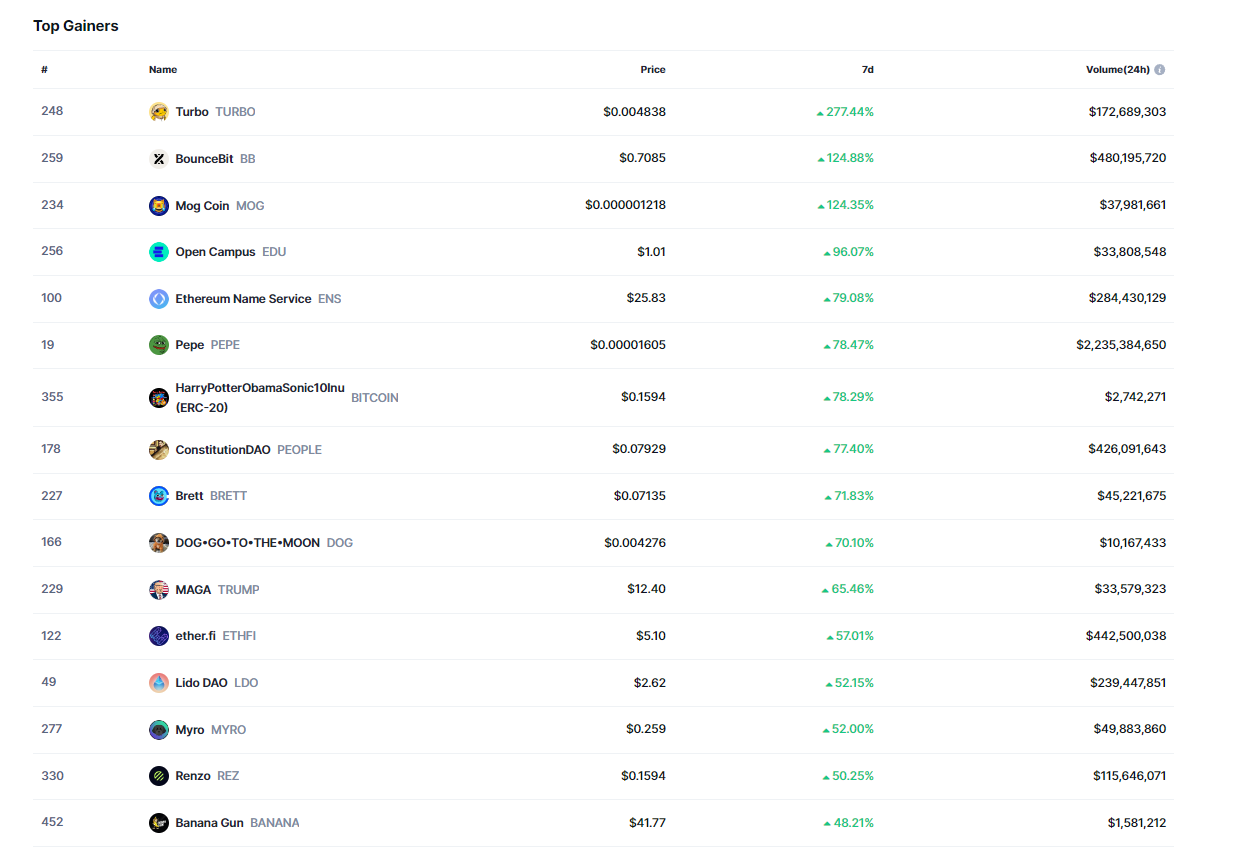Click the Pepe frog logo icon

(158, 345)
